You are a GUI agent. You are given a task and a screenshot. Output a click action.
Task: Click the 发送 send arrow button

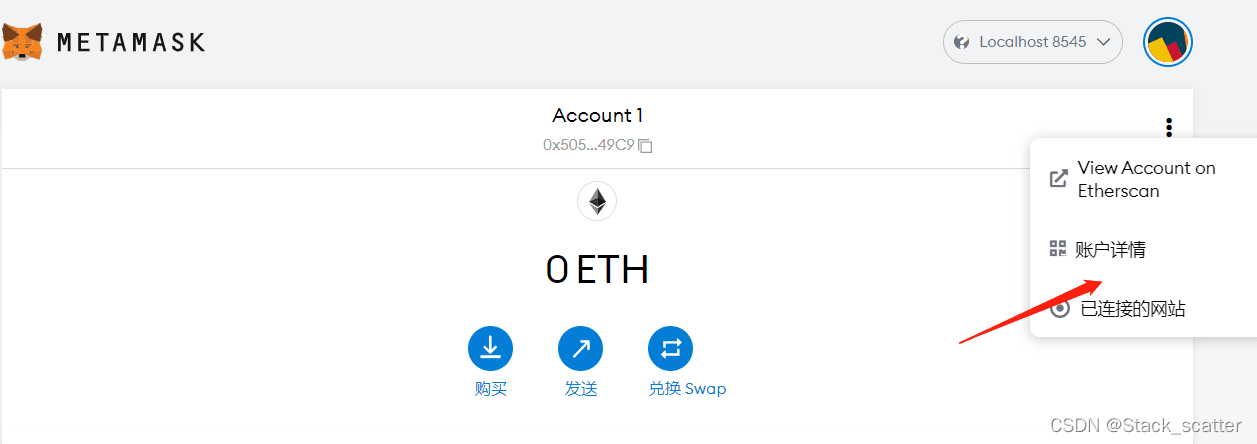coord(580,349)
